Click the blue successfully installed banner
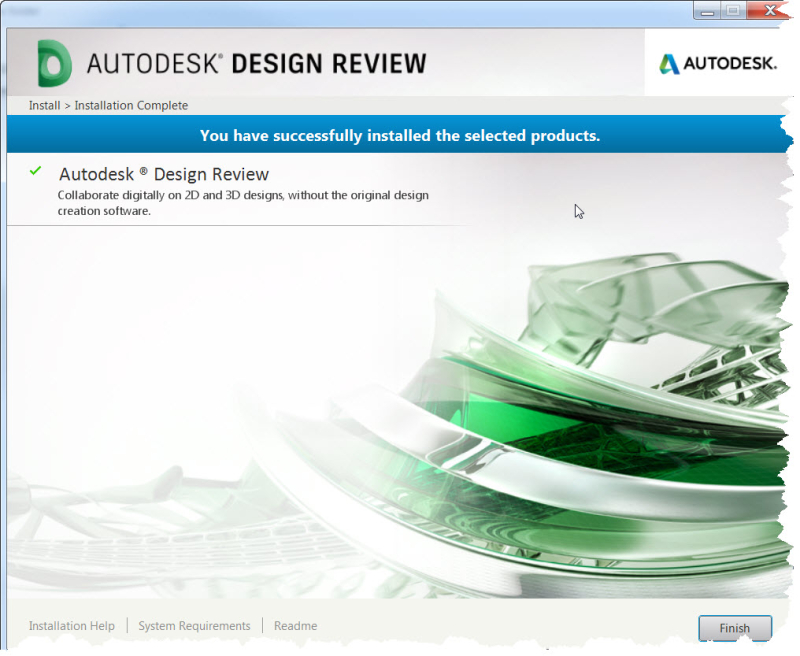 click(x=400, y=135)
